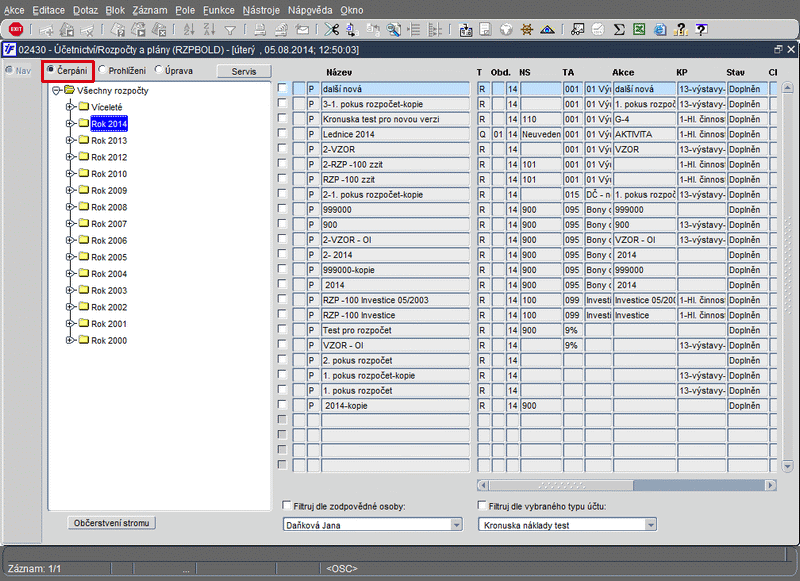The height and width of the screenshot is (581, 800).
Task: Select the Úprava radio button
Action: click(159, 69)
